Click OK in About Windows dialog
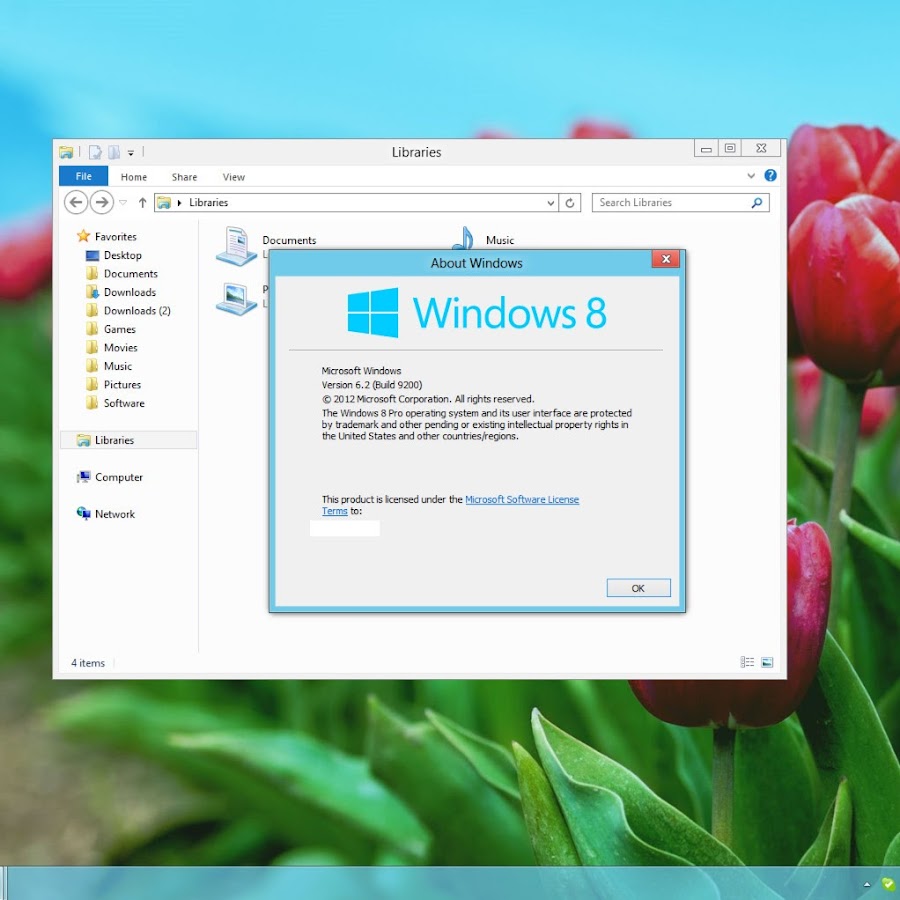 [x=638, y=588]
